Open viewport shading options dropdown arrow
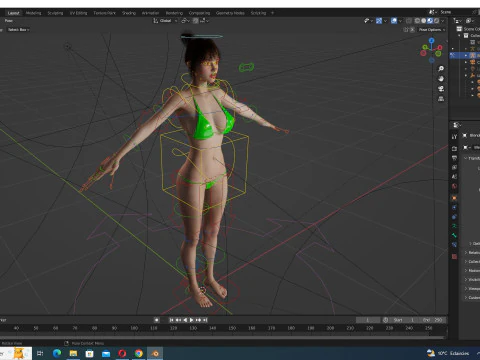This screenshot has height=360, width=480. point(443,21)
